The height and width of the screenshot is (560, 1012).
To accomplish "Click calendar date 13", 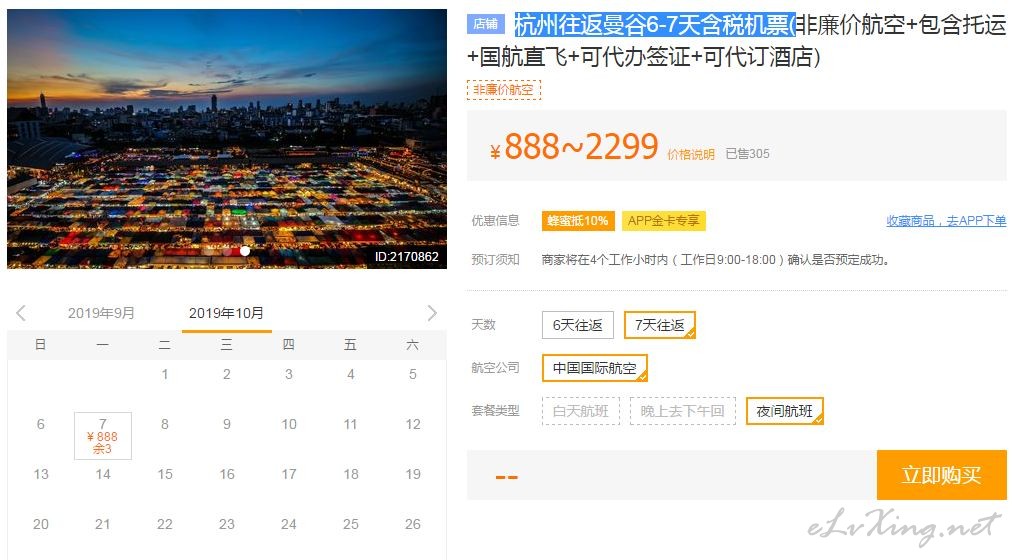I will pyautogui.click(x=41, y=474).
